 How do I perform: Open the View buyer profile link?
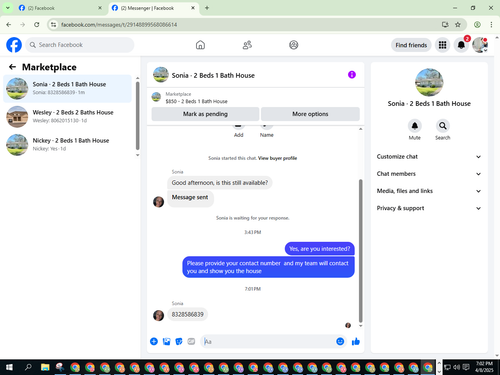point(277,158)
